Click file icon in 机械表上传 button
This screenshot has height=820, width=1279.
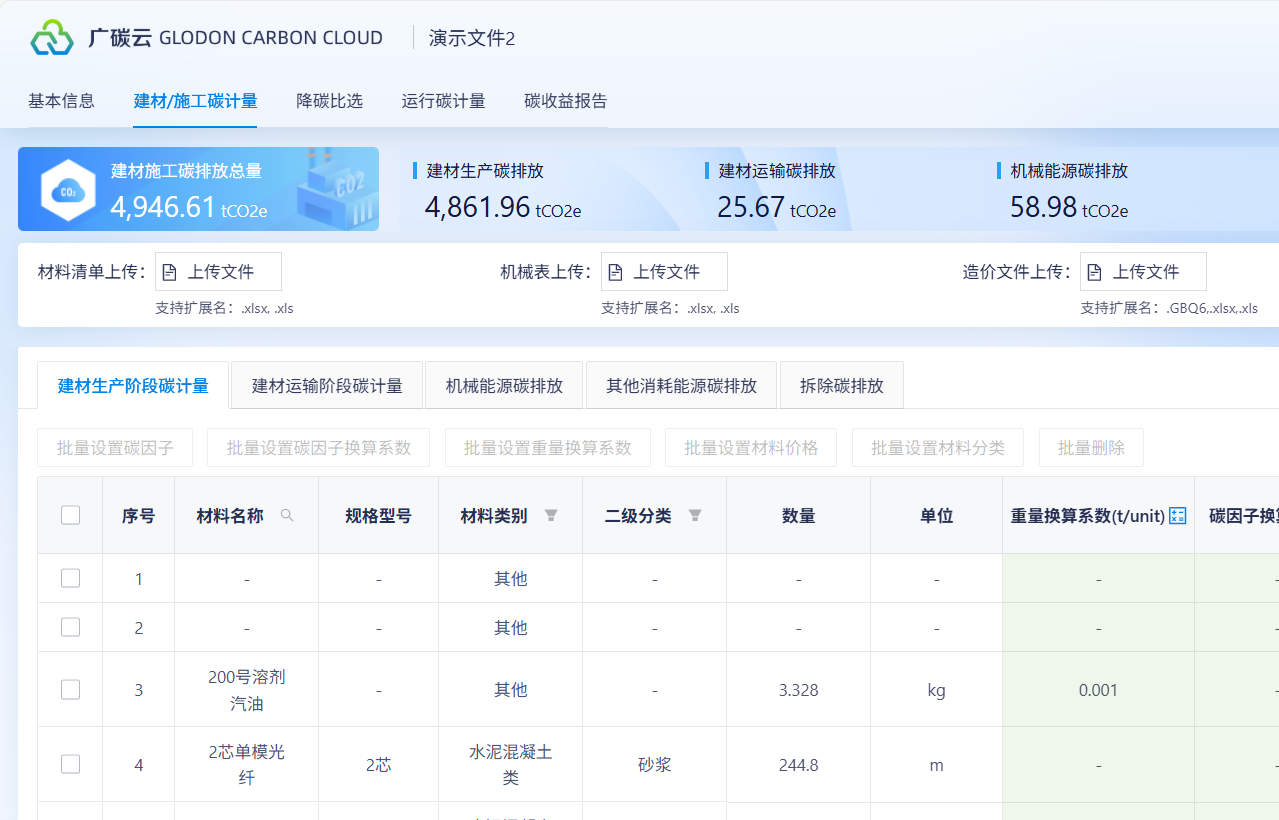click(x=616, y=272)
